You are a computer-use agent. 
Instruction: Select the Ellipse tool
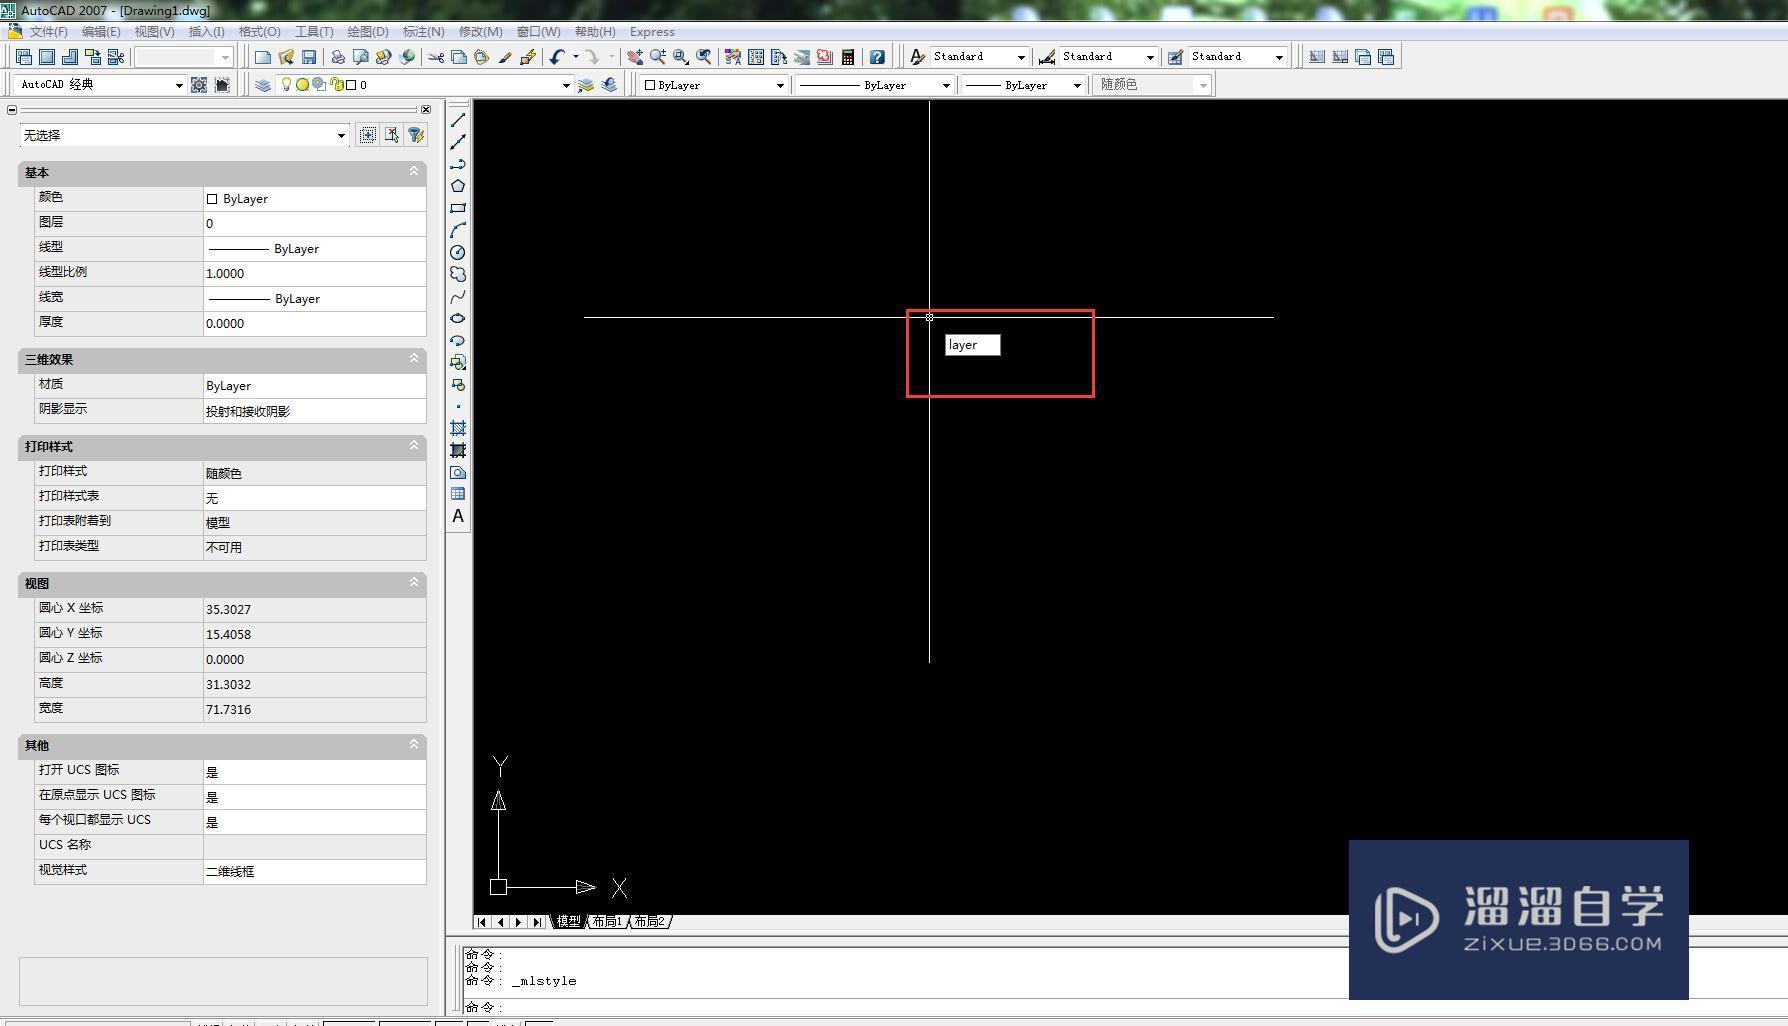458,318
